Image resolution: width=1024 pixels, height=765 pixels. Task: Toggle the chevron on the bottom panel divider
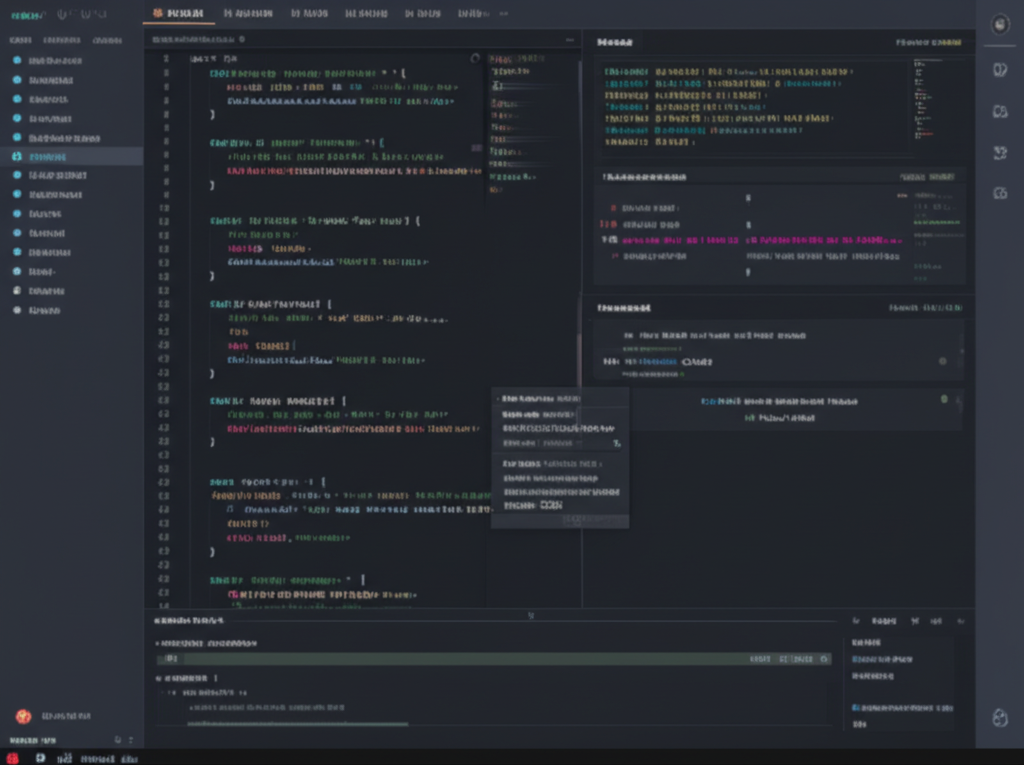pos(531,615)
